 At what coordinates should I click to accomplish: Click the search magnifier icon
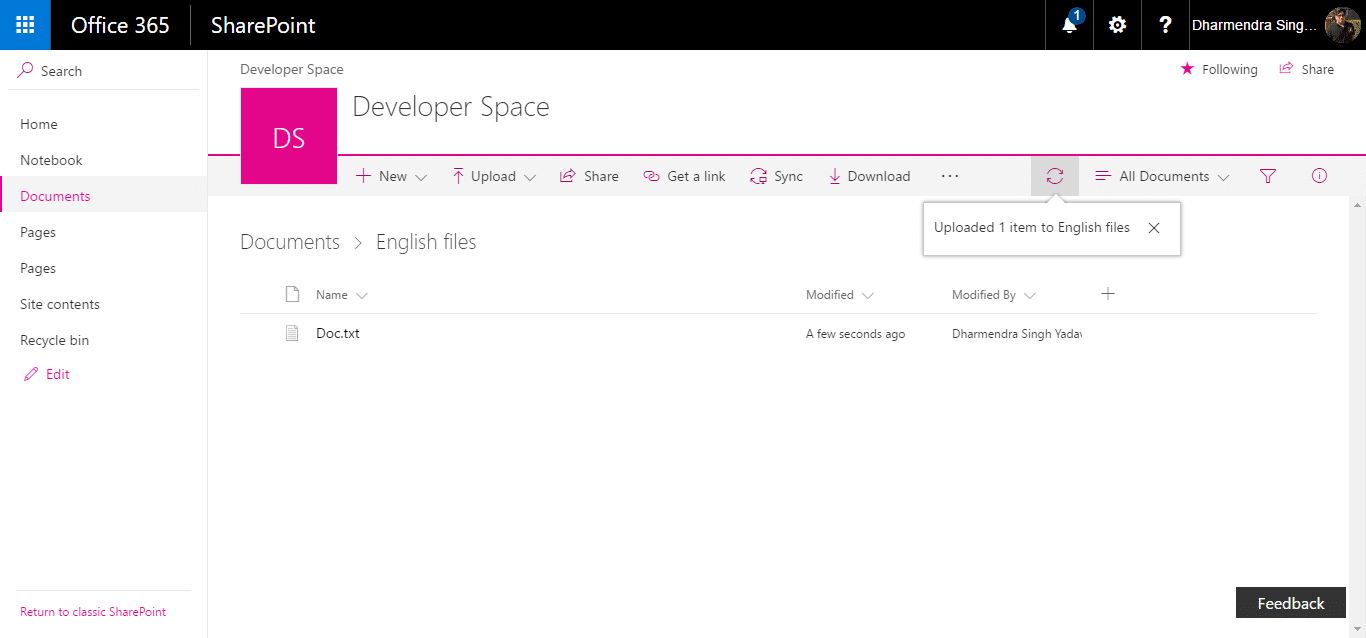coord(26,70)
